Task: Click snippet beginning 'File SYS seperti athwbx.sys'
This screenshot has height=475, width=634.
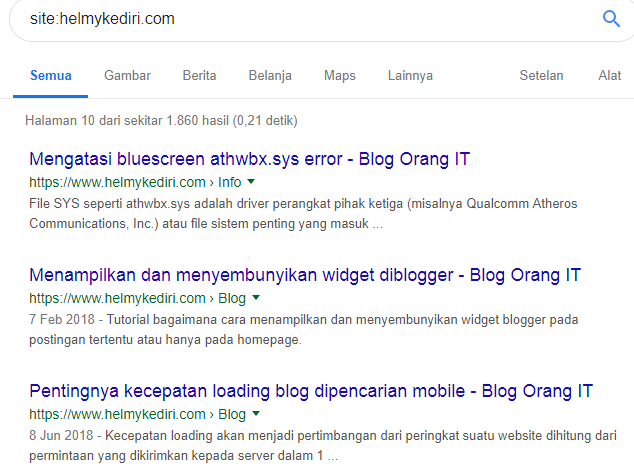Action: (x=303, y=213)
